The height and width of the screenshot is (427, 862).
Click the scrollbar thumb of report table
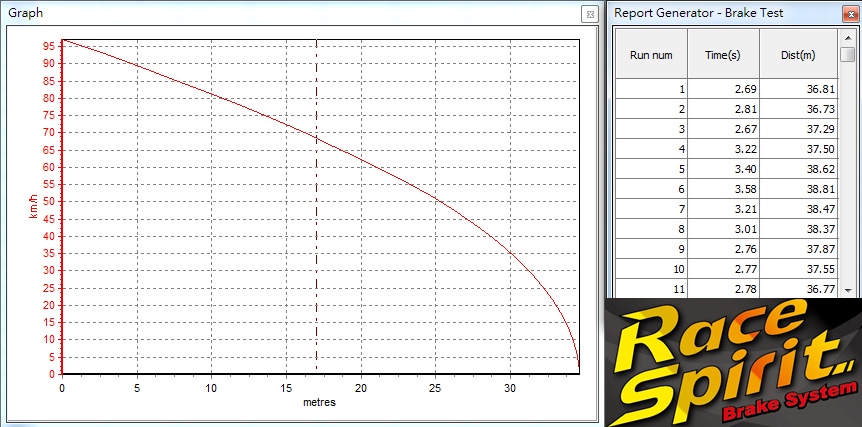tap(847, 54)
